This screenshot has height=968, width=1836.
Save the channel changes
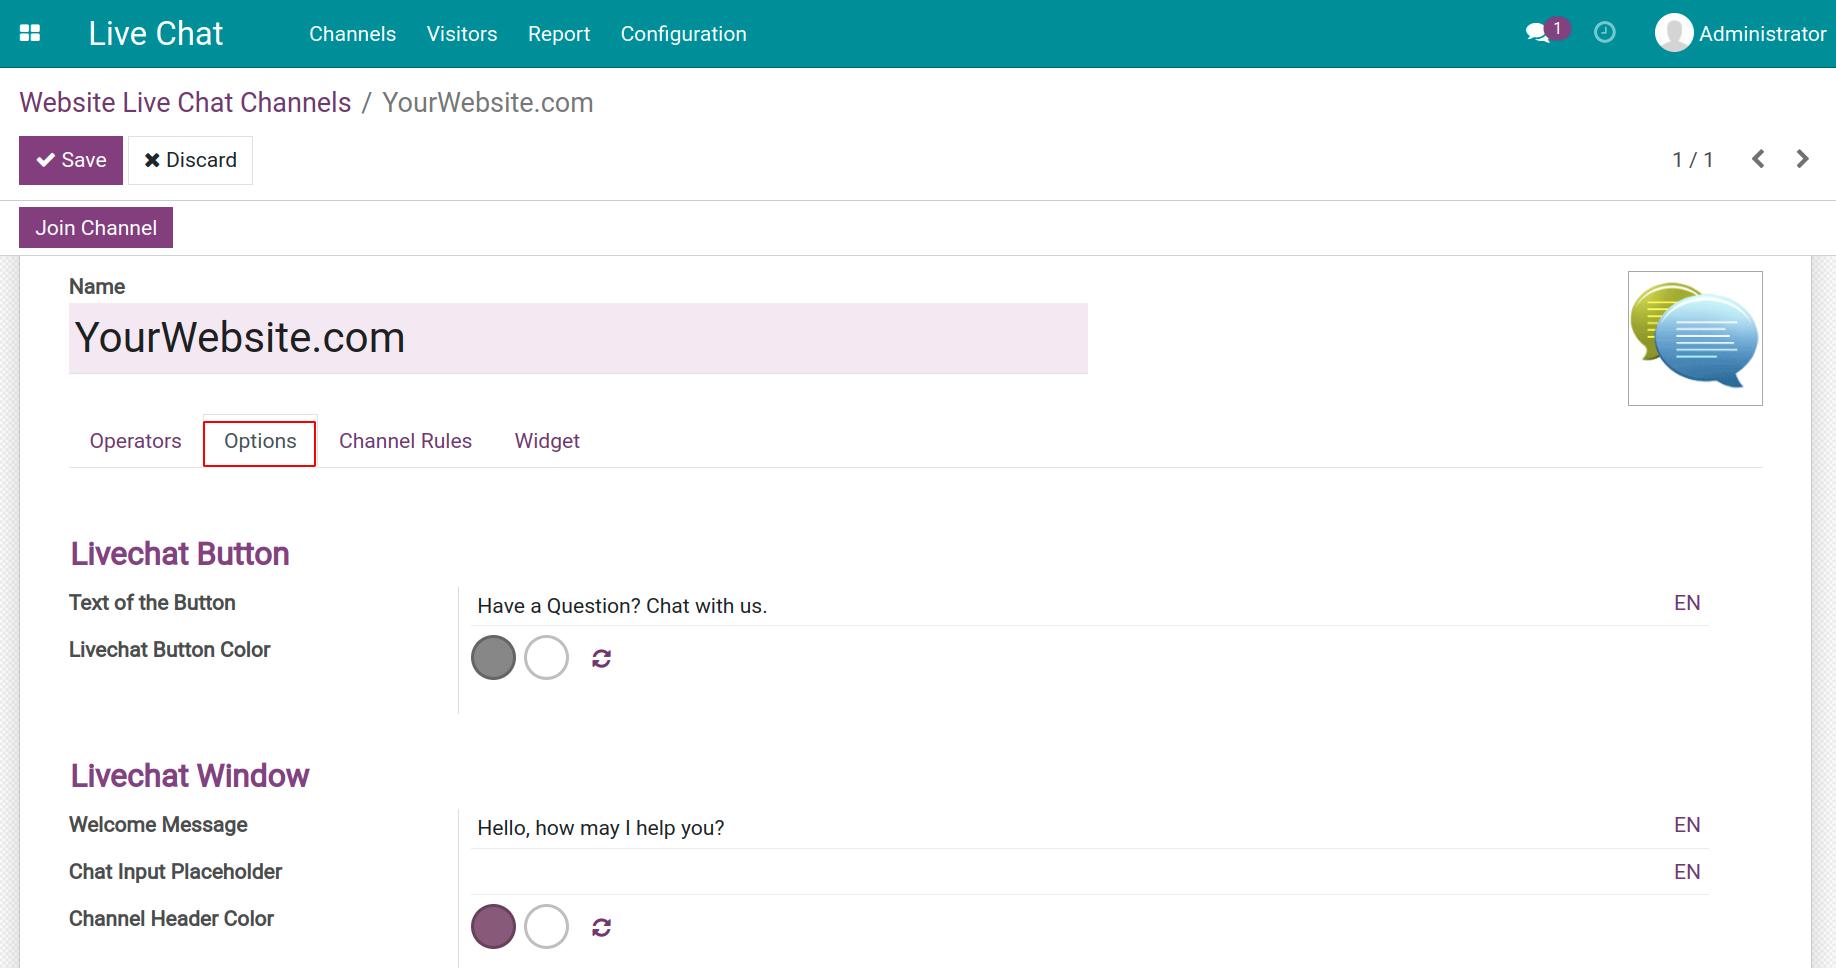pyautogui.click(x=70, y=159)
